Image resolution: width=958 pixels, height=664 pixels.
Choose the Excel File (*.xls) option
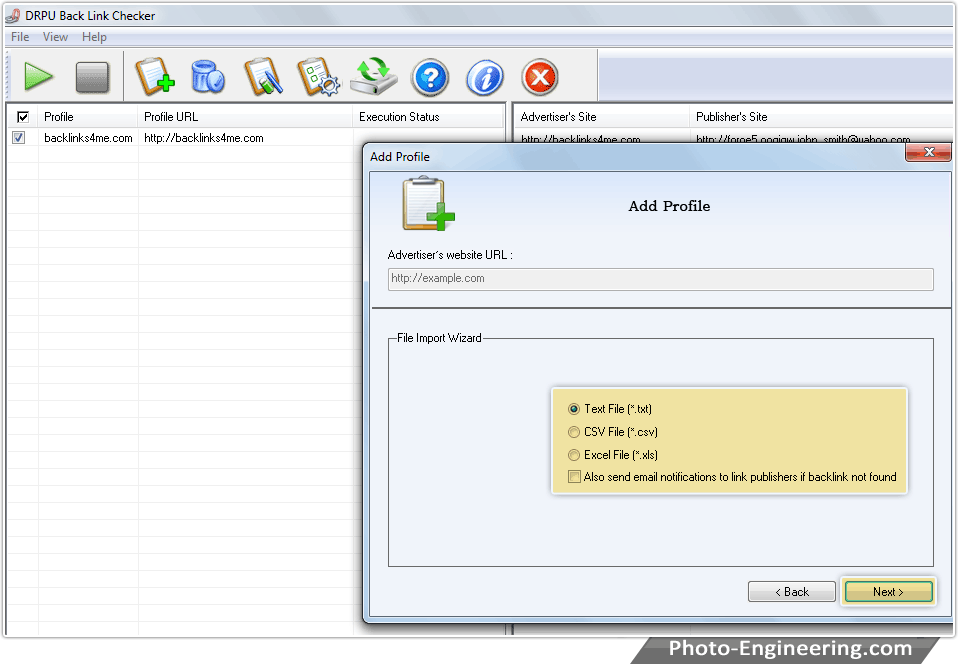pos(613,455)
